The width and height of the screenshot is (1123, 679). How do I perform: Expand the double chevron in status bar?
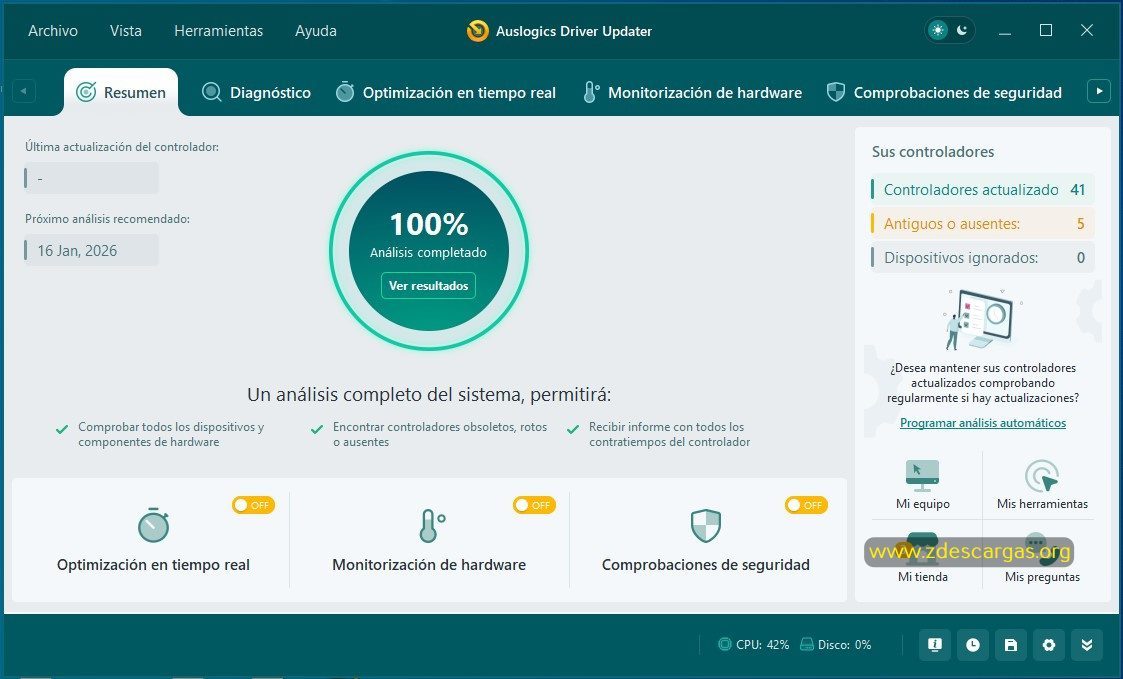1086,645
